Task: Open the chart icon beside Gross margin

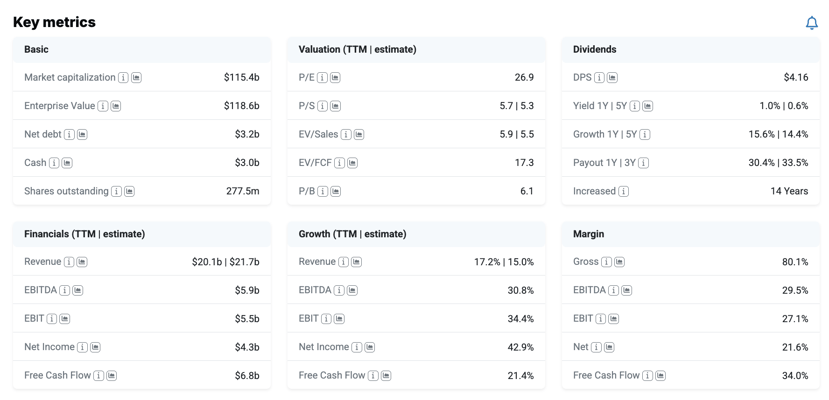Action: coord(620,262)
